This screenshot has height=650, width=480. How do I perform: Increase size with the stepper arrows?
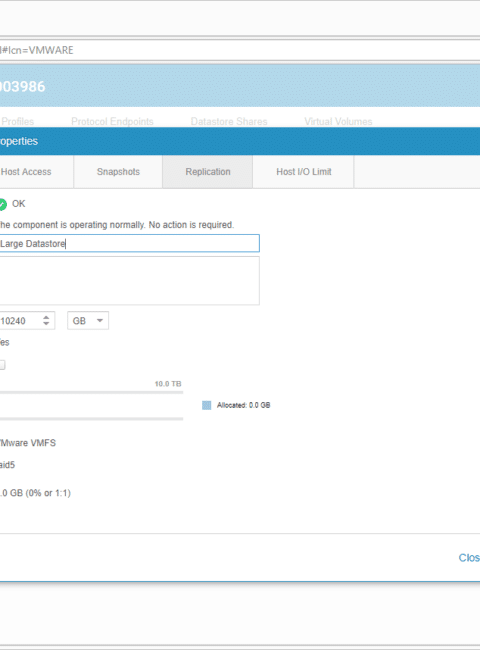point(46,317)
